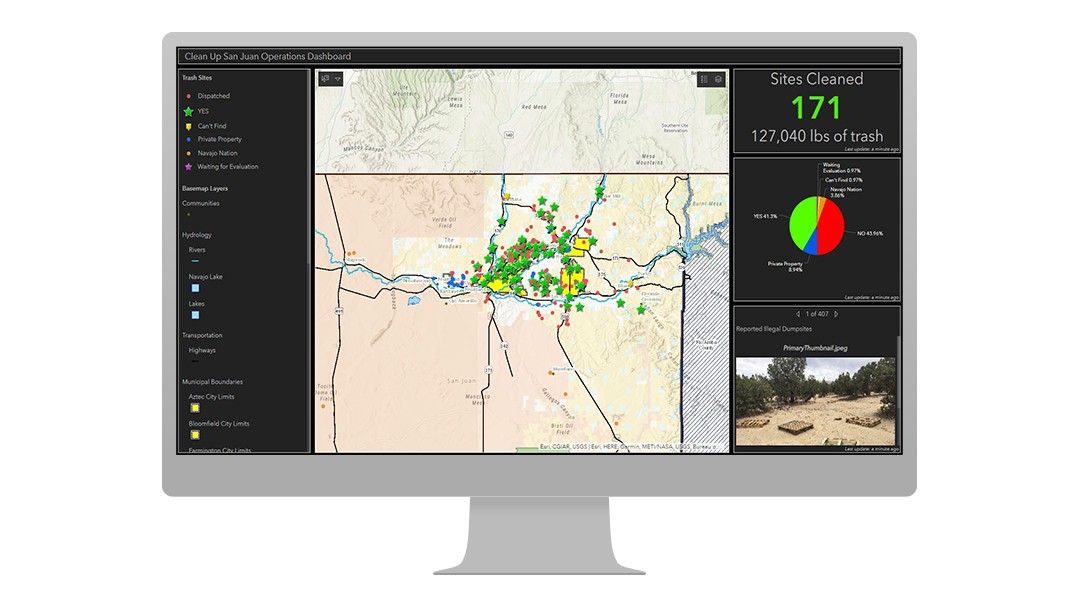
Task: Click the Rivers line legend symbol
Action: click(195, 261)
